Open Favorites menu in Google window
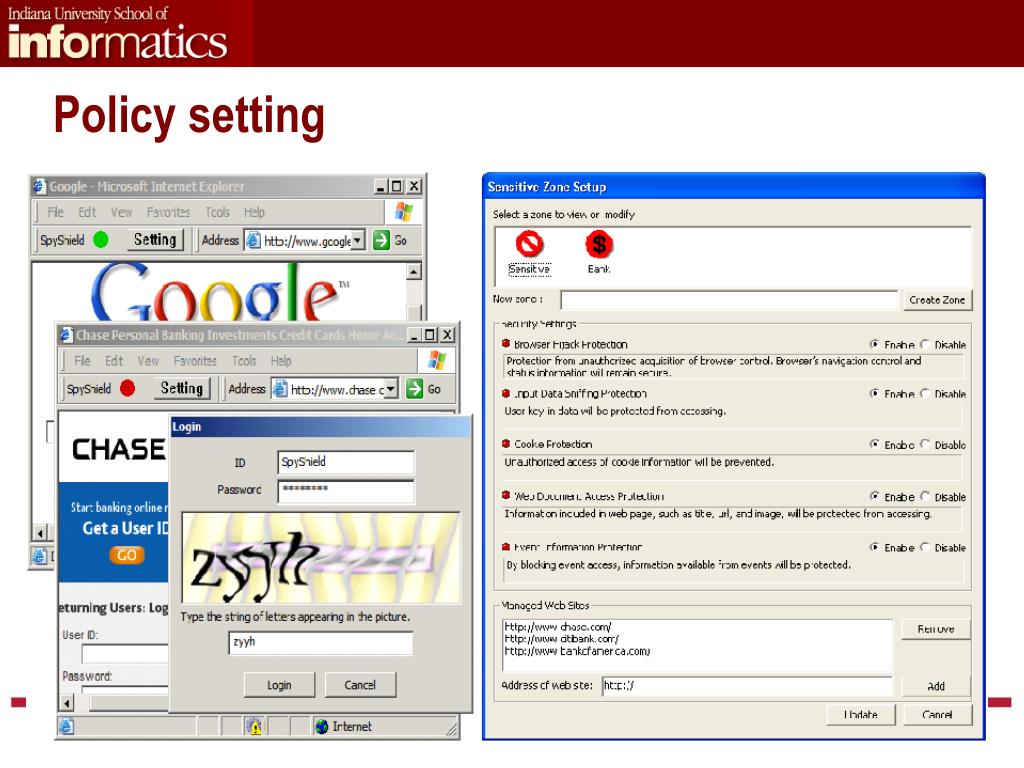 (x=168, y=212)
